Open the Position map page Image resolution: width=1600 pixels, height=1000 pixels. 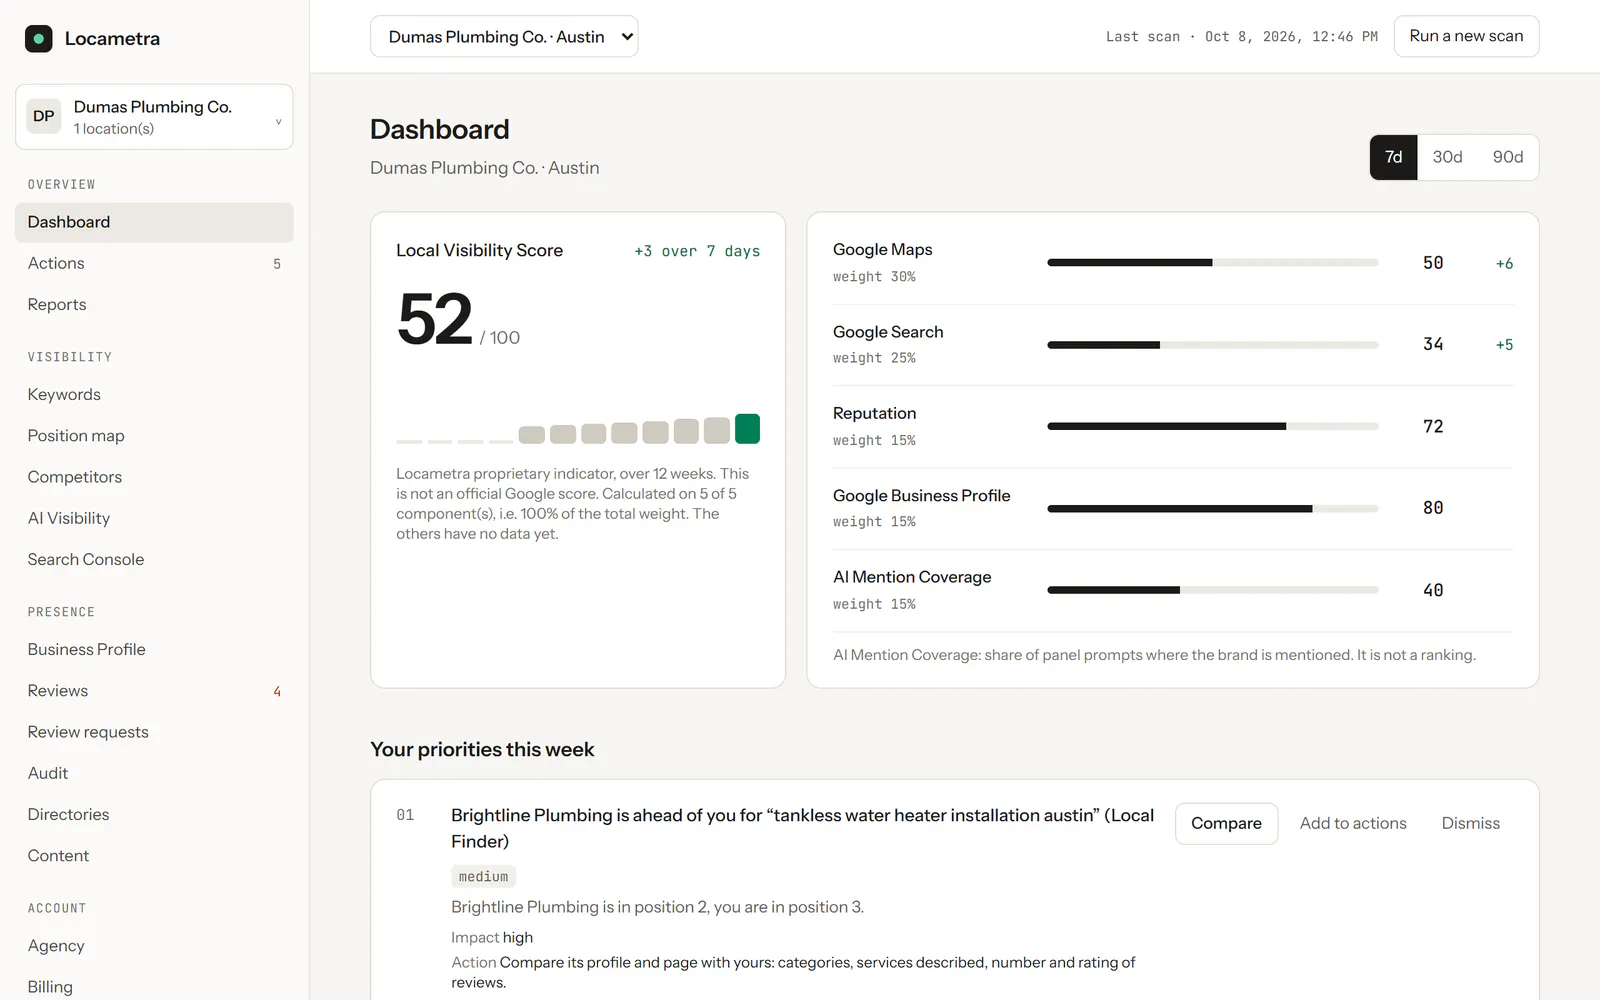(154, 436)
